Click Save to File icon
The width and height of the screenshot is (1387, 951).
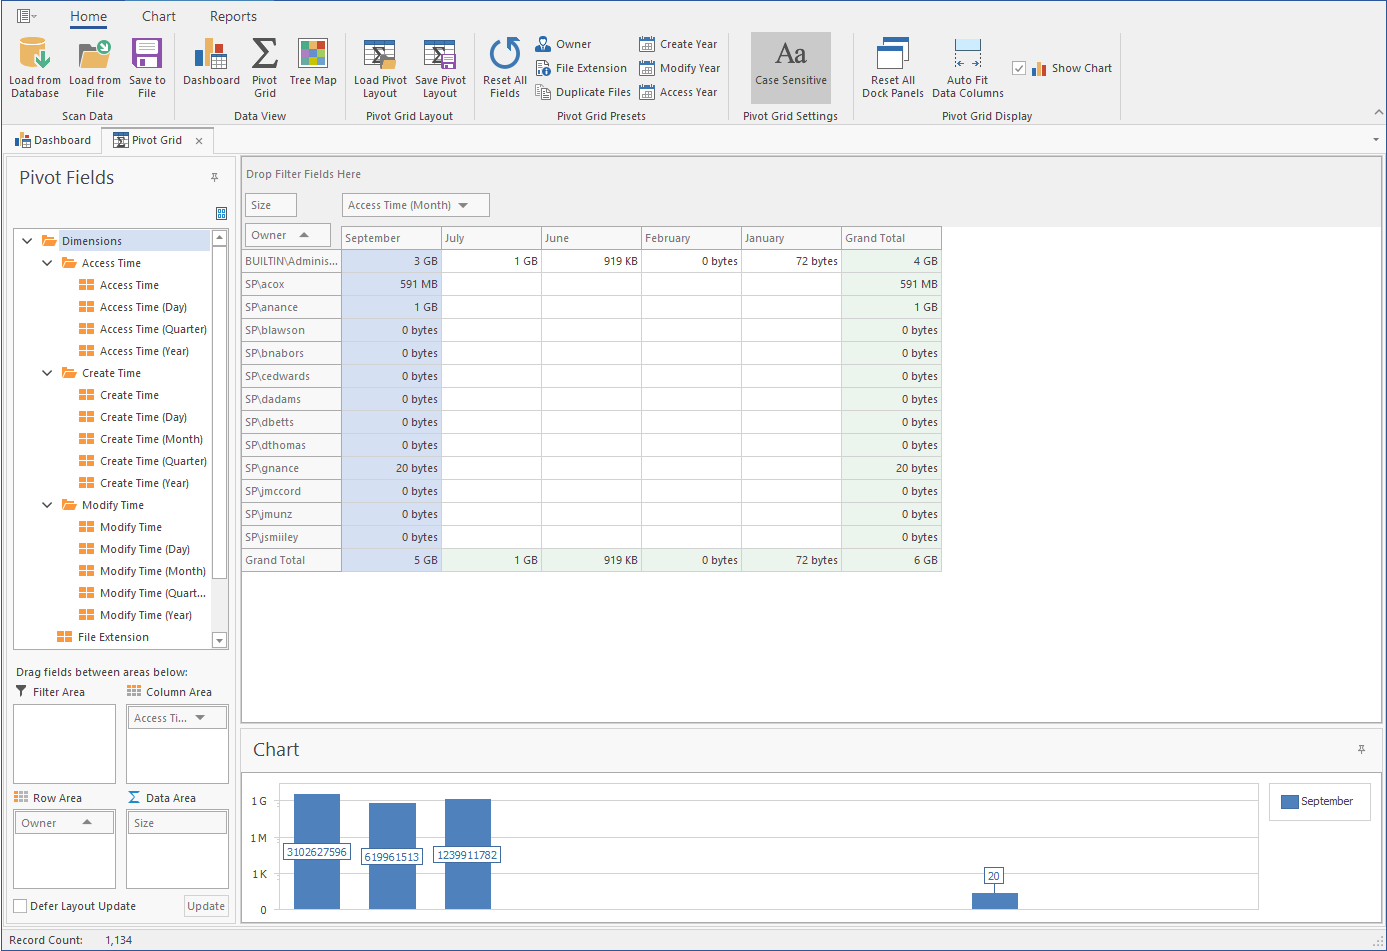click(x=147, y=56)
